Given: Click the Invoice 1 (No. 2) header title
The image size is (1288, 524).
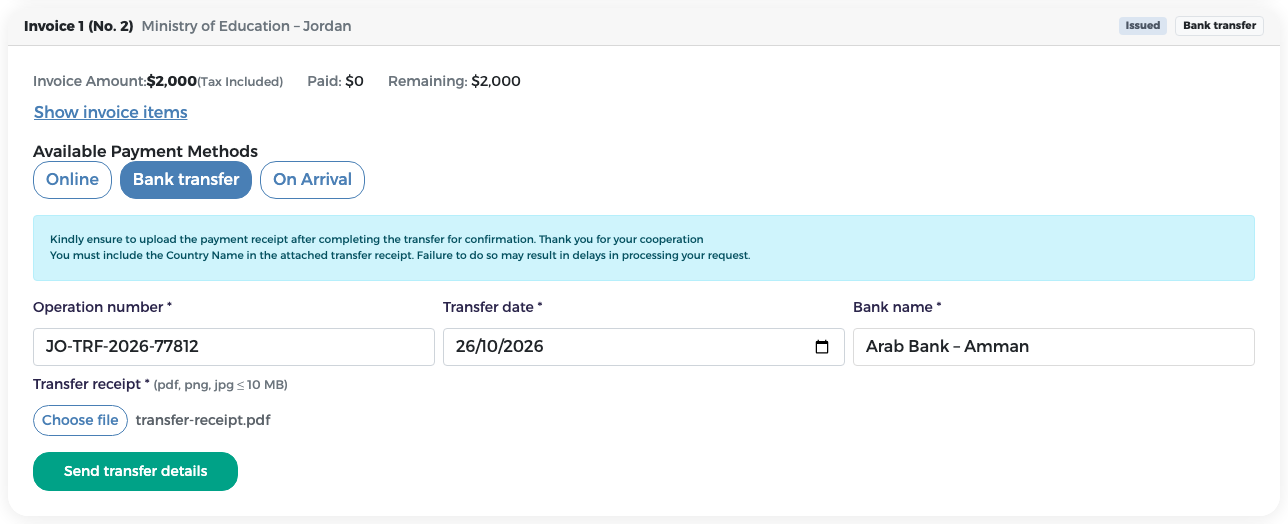Looking at the screenshot, I should 79,26.
